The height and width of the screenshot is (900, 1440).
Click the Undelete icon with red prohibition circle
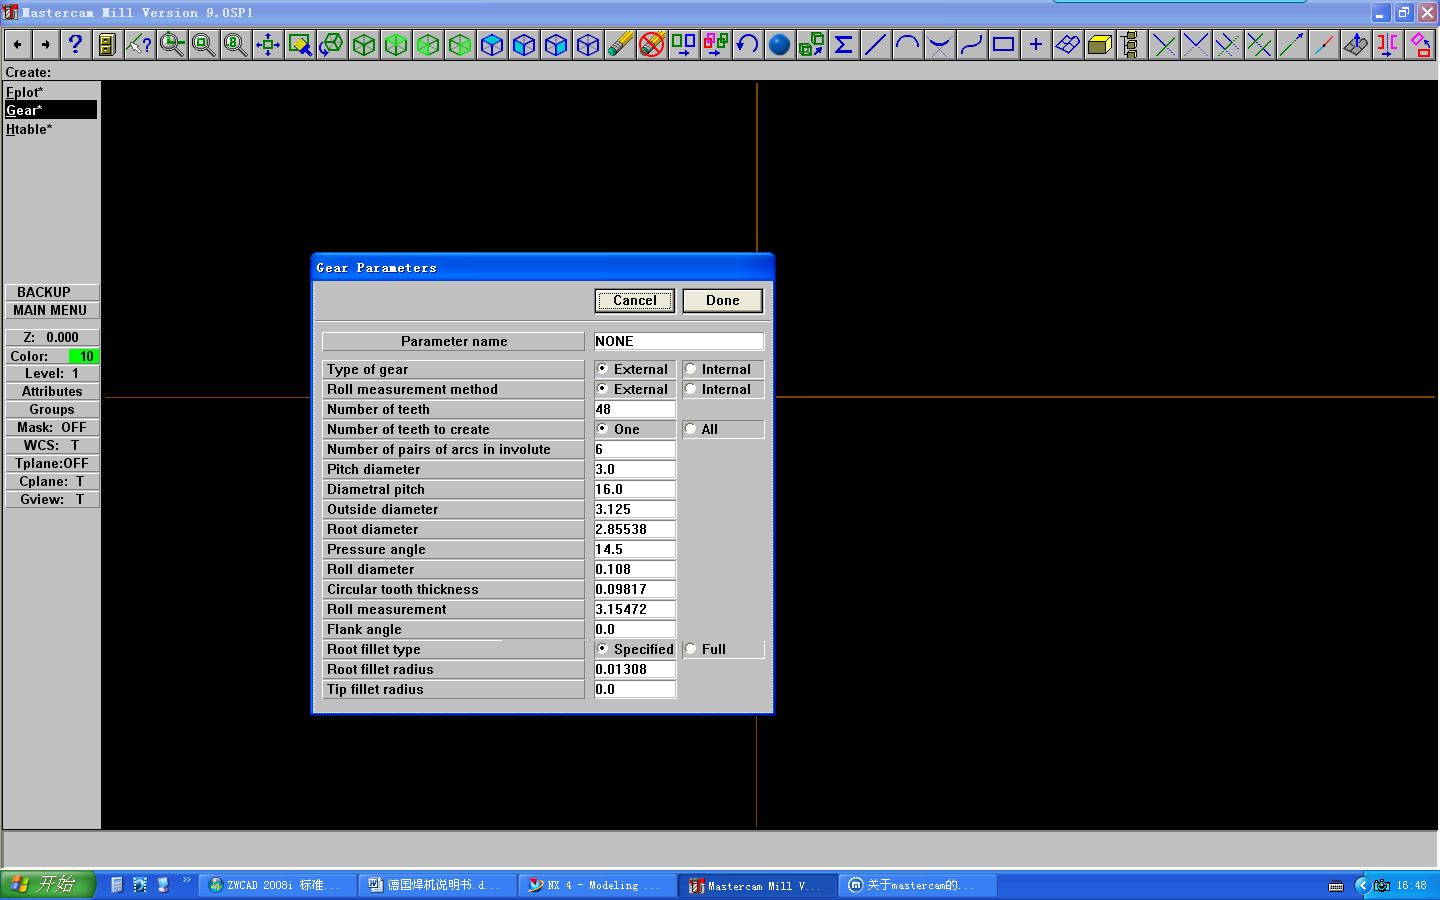(652, 44)
